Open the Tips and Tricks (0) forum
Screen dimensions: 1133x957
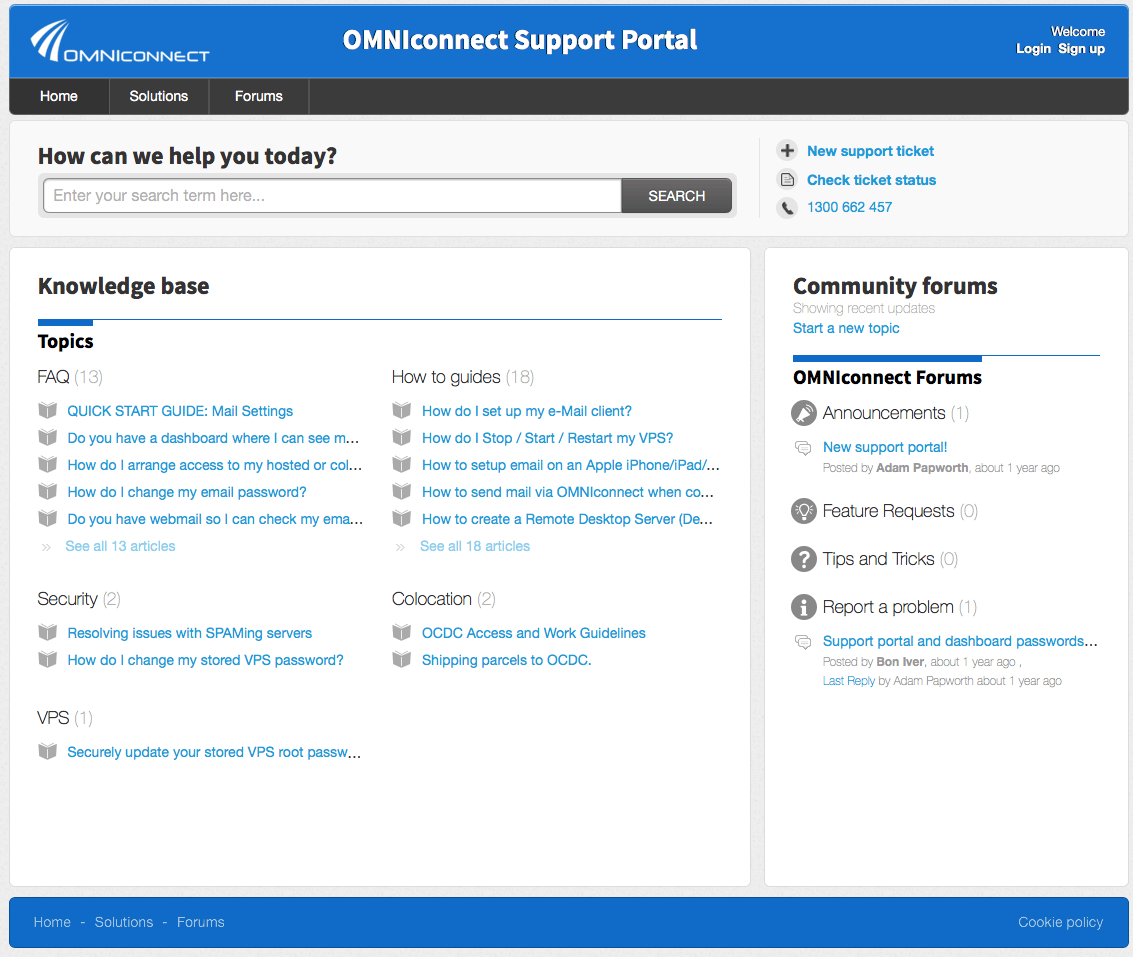pos(890,559)
